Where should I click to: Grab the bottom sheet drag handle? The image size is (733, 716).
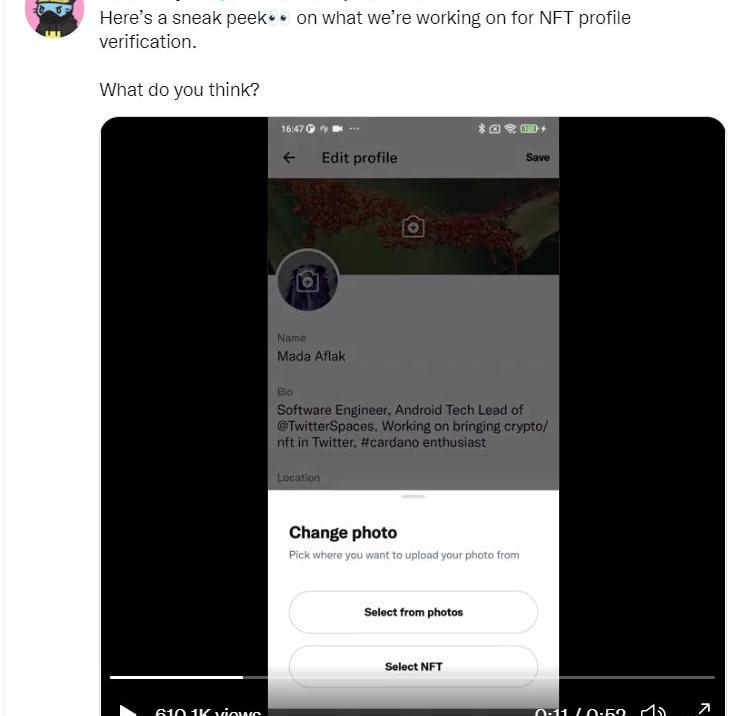[x=413, y=496]
